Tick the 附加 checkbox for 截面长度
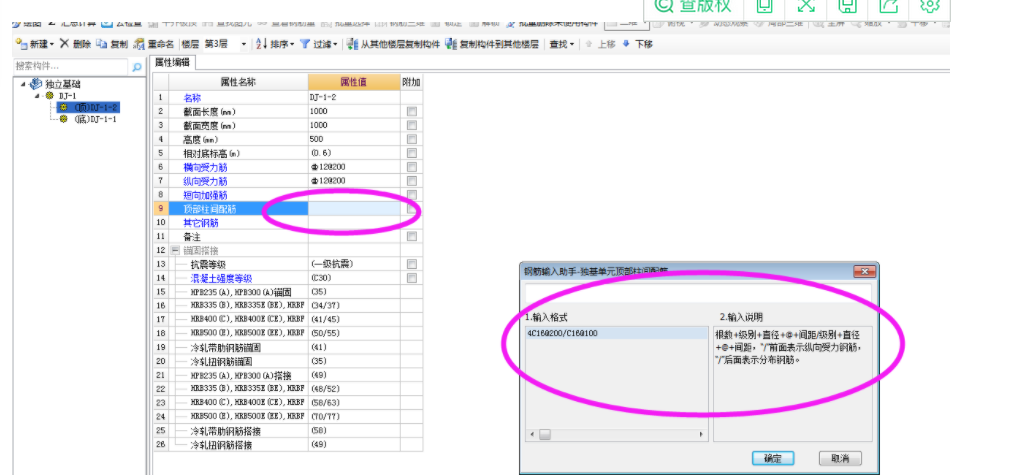This screenshot has width=1033, height=475. (x=412, y=111)
